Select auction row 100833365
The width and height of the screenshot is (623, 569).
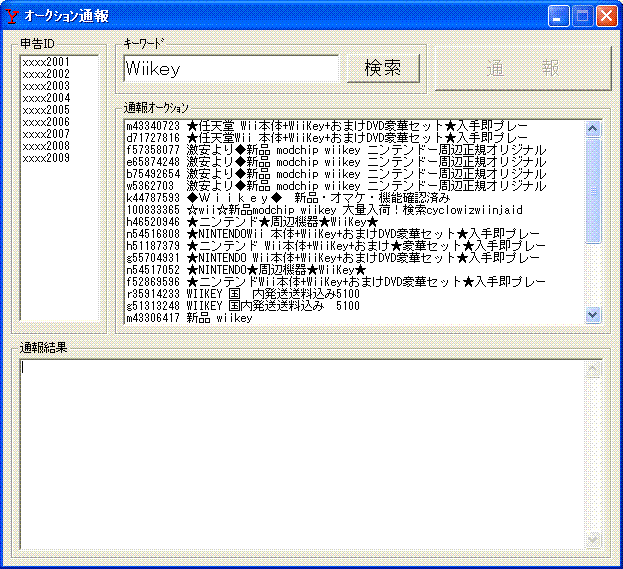point(354,210)
